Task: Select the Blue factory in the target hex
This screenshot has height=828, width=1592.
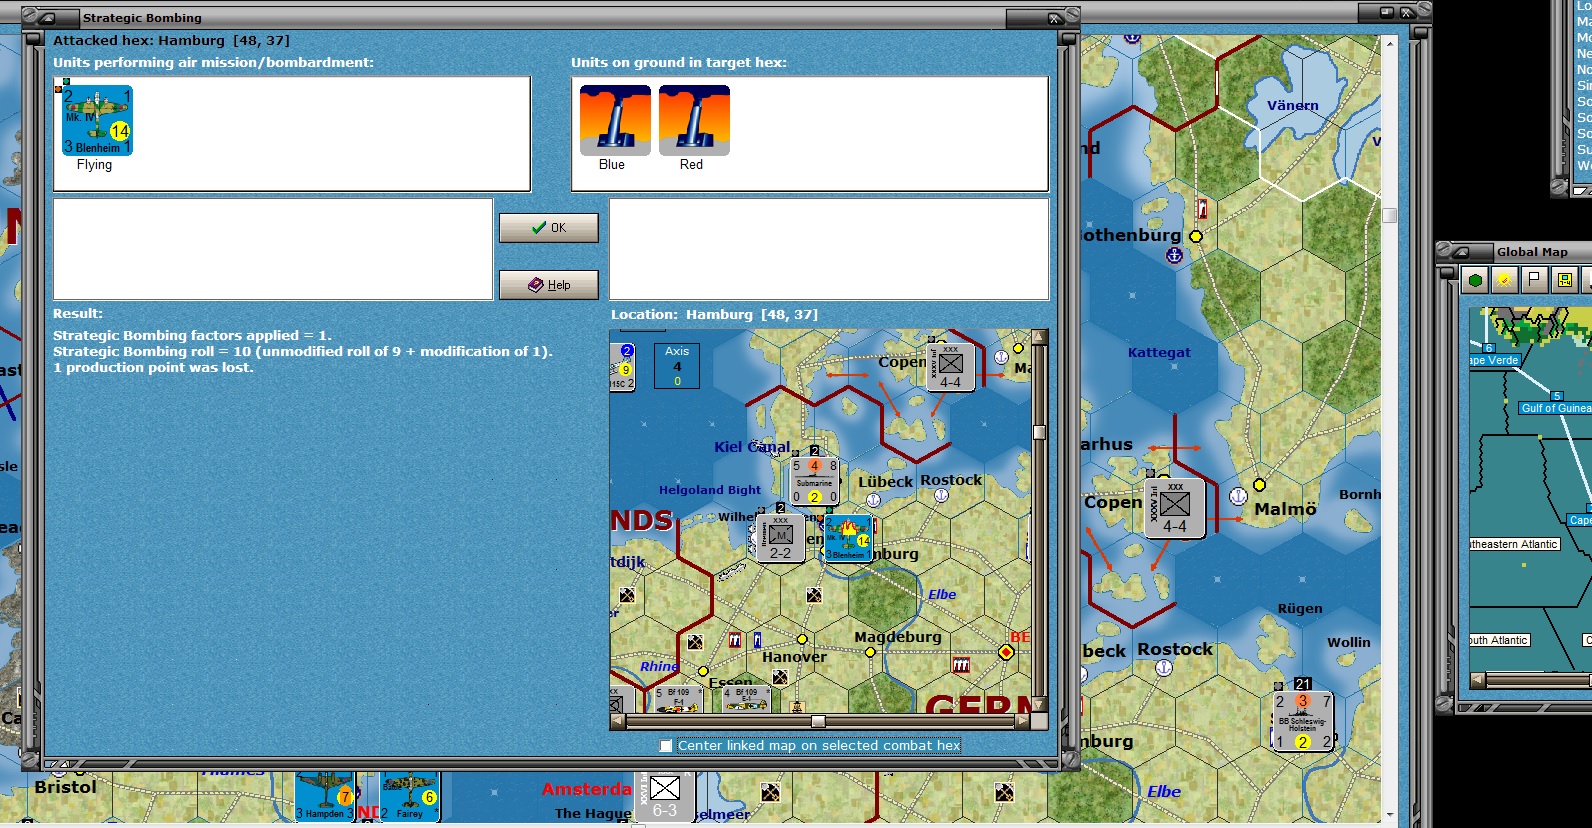Action: coord(615,120)
